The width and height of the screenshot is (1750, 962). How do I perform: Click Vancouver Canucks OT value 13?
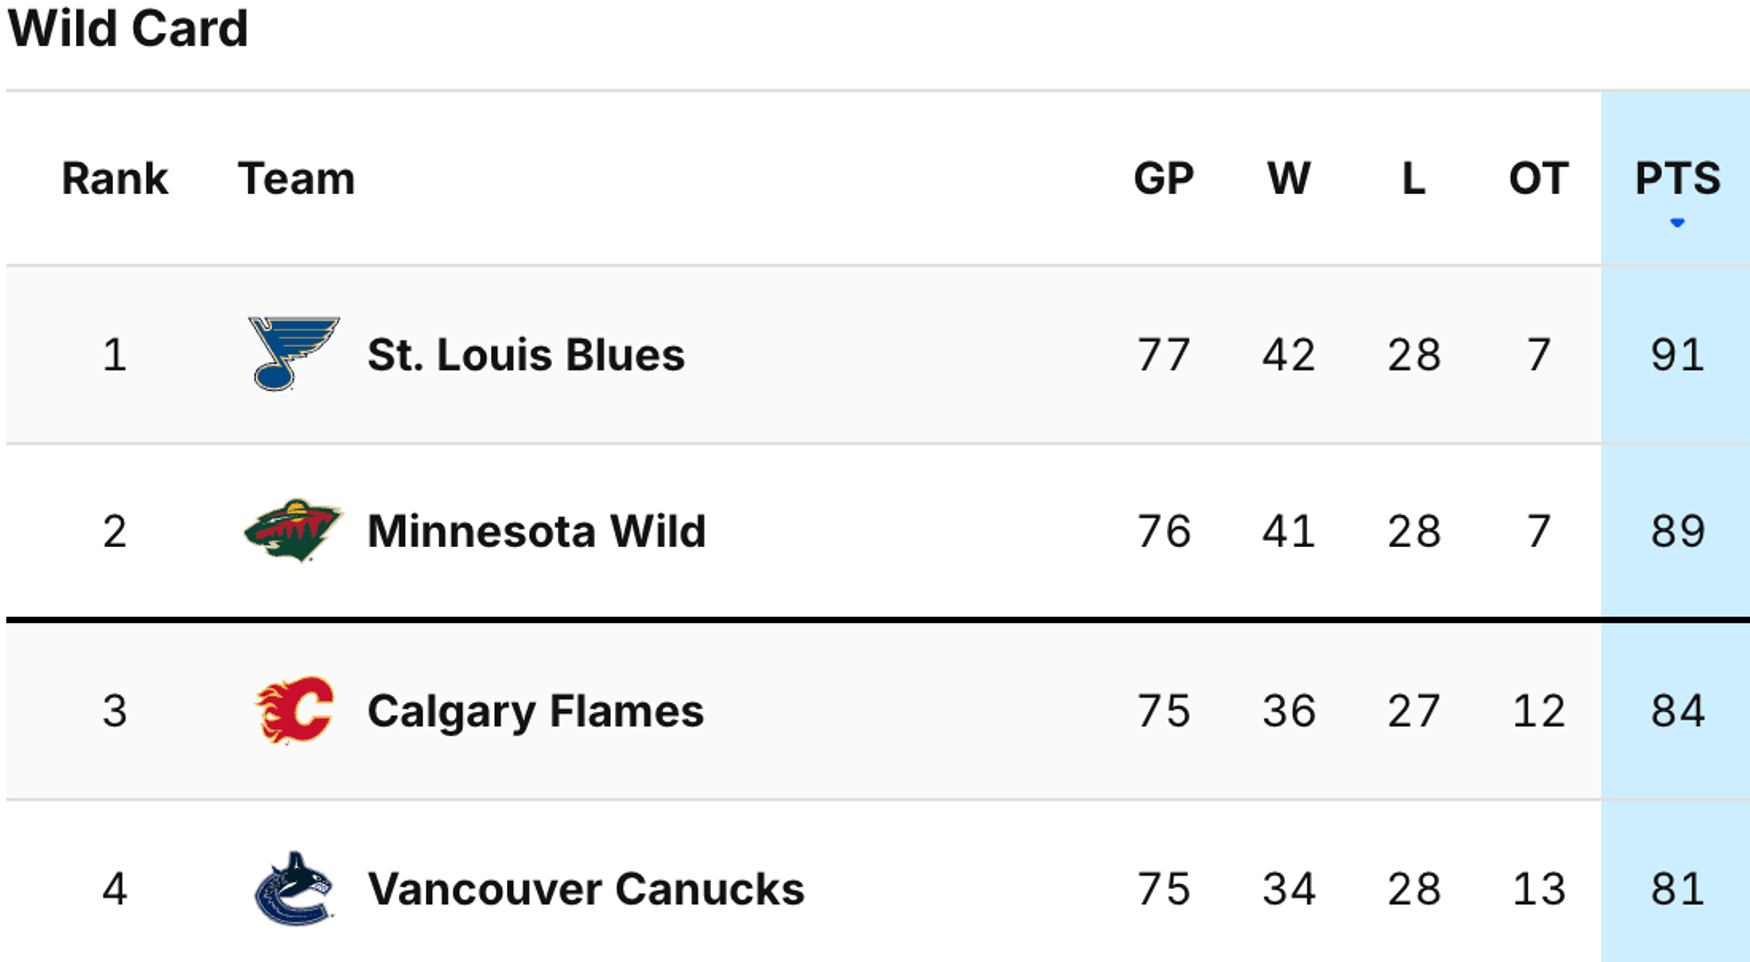point(1538,889)
